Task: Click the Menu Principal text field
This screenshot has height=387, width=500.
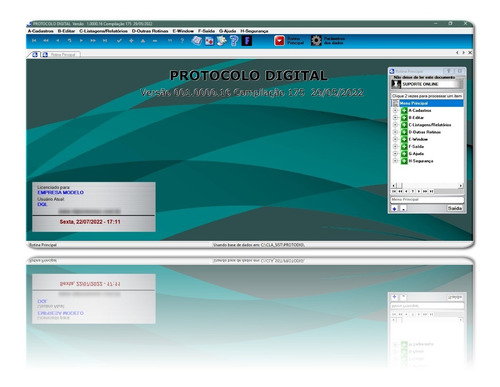Action: click(x=427, y=200)
